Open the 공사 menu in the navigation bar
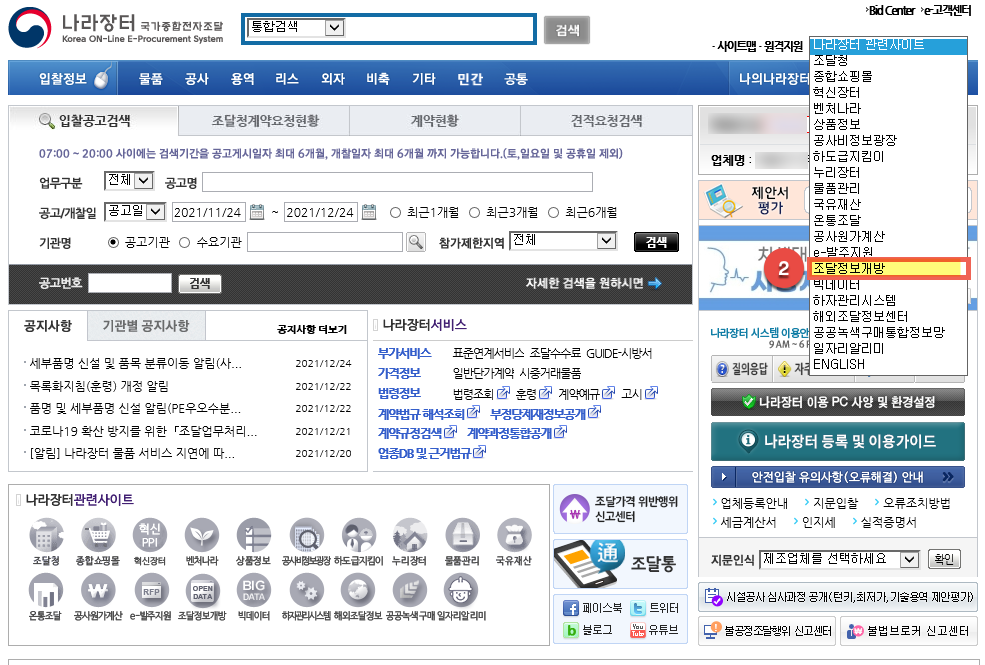Viewport: 985px width, 665px height. [196, 78]
